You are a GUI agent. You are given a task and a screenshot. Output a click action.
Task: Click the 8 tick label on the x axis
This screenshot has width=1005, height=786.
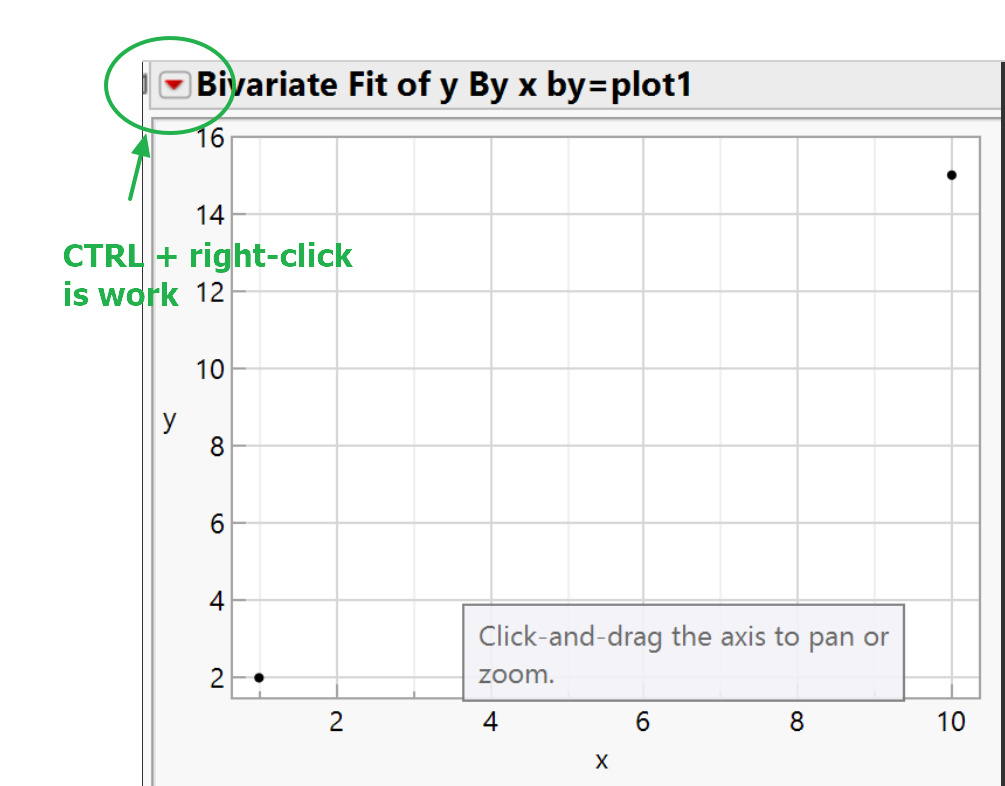point(797,722)
